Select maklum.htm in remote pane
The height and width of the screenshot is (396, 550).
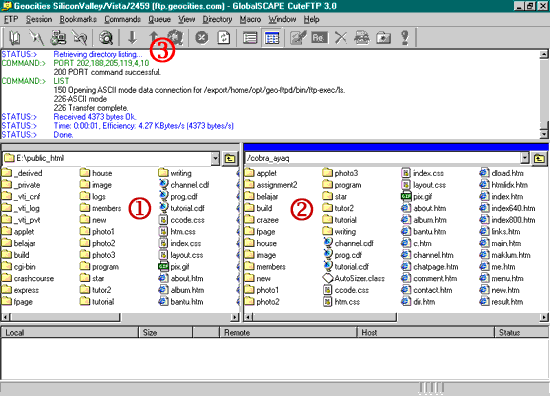[x=505, y=255]
